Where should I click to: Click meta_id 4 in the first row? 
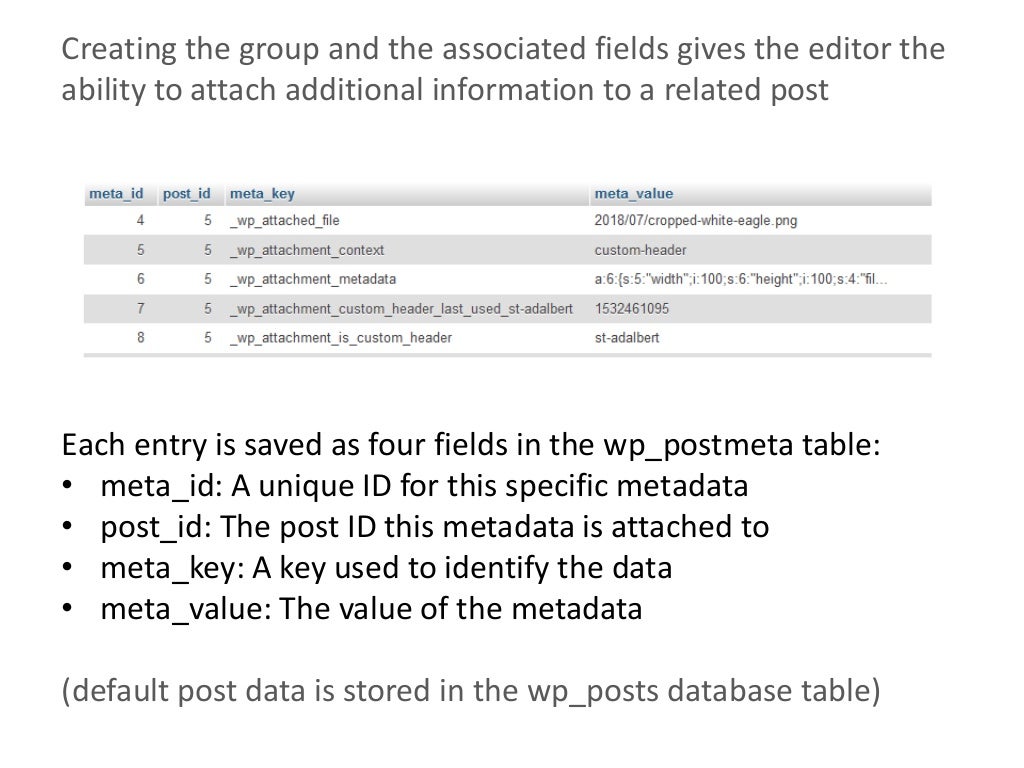[x=140, y=221]
